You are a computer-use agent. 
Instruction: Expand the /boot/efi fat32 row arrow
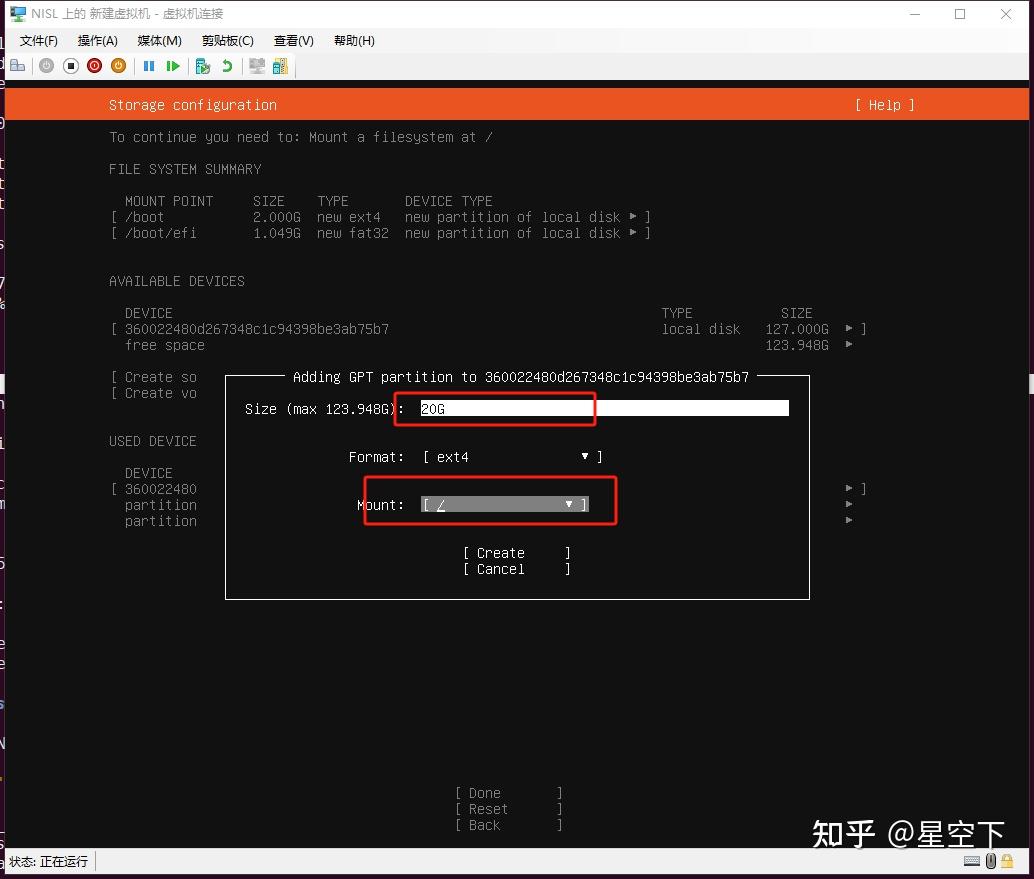click(x=633, y=232)
